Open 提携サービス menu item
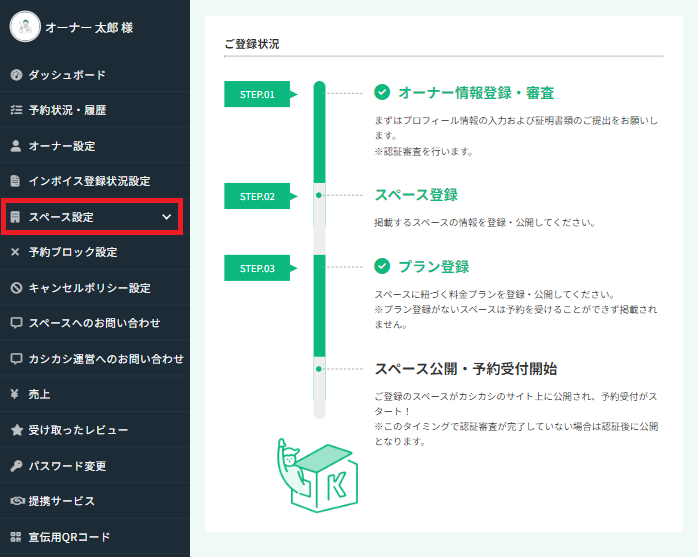This screenshot has height=557, width=698. click(95, 501)
